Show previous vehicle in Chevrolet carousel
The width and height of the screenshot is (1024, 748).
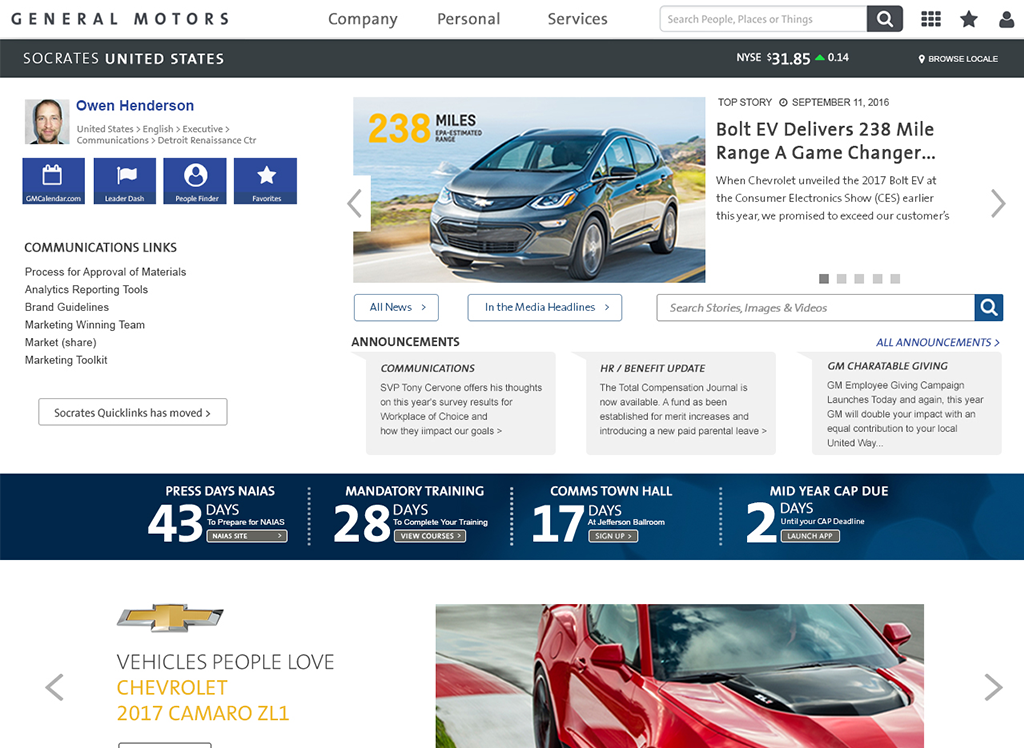(x=54, y=687)
